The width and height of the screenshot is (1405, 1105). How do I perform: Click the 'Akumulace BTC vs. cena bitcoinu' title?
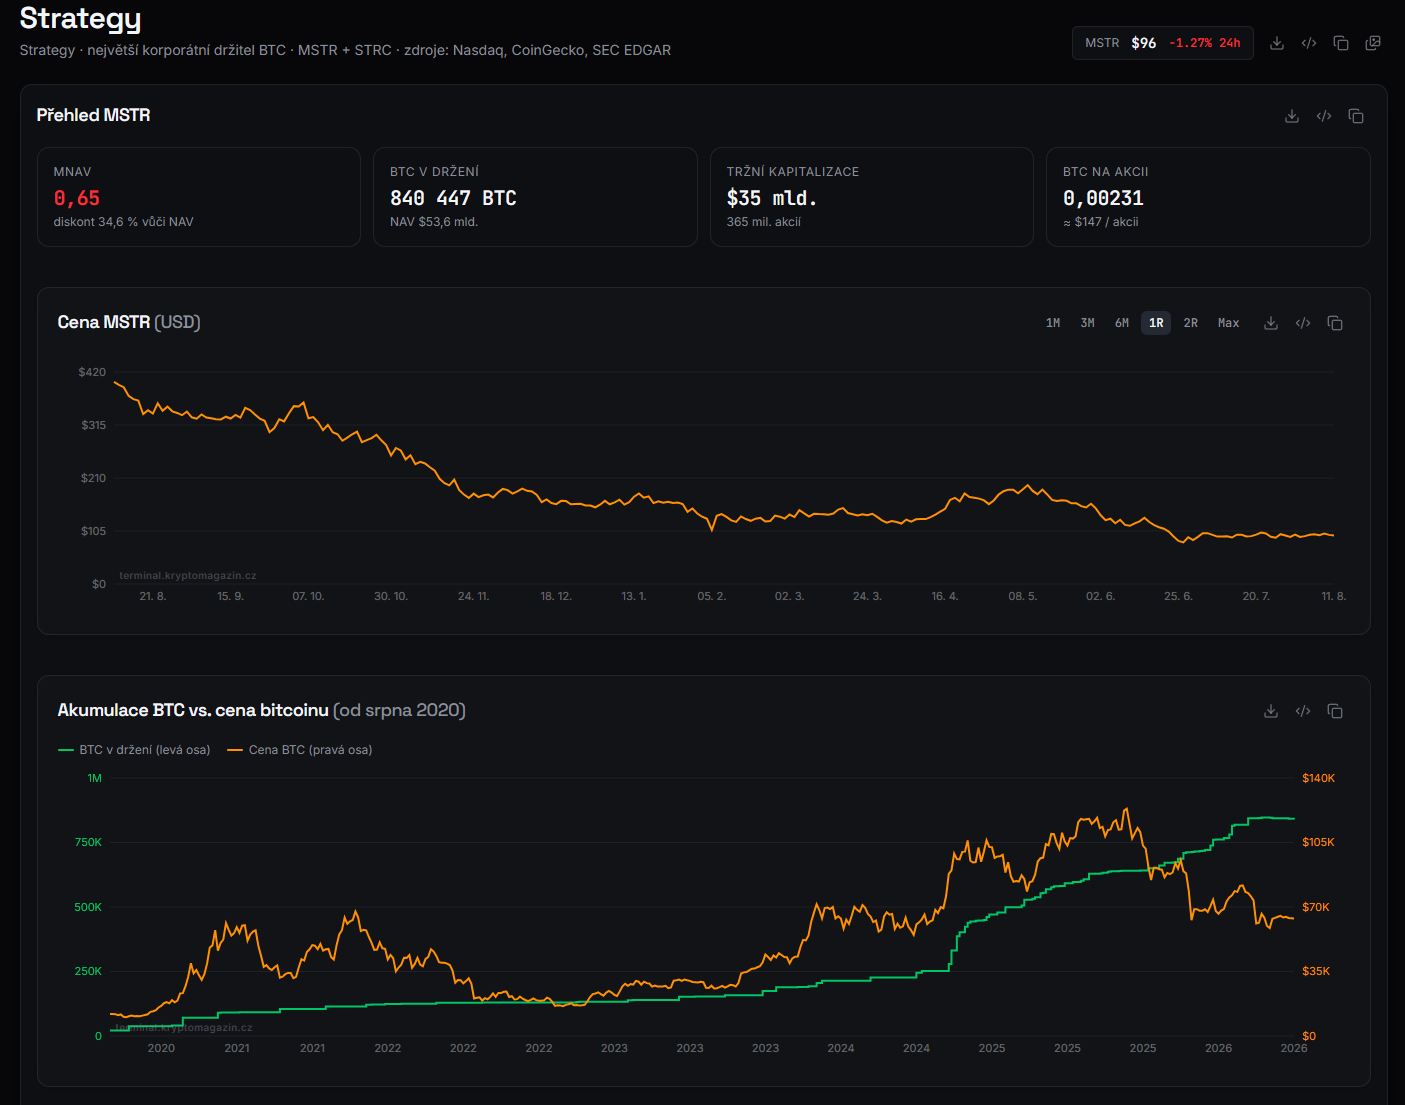[x=193, y=710]
